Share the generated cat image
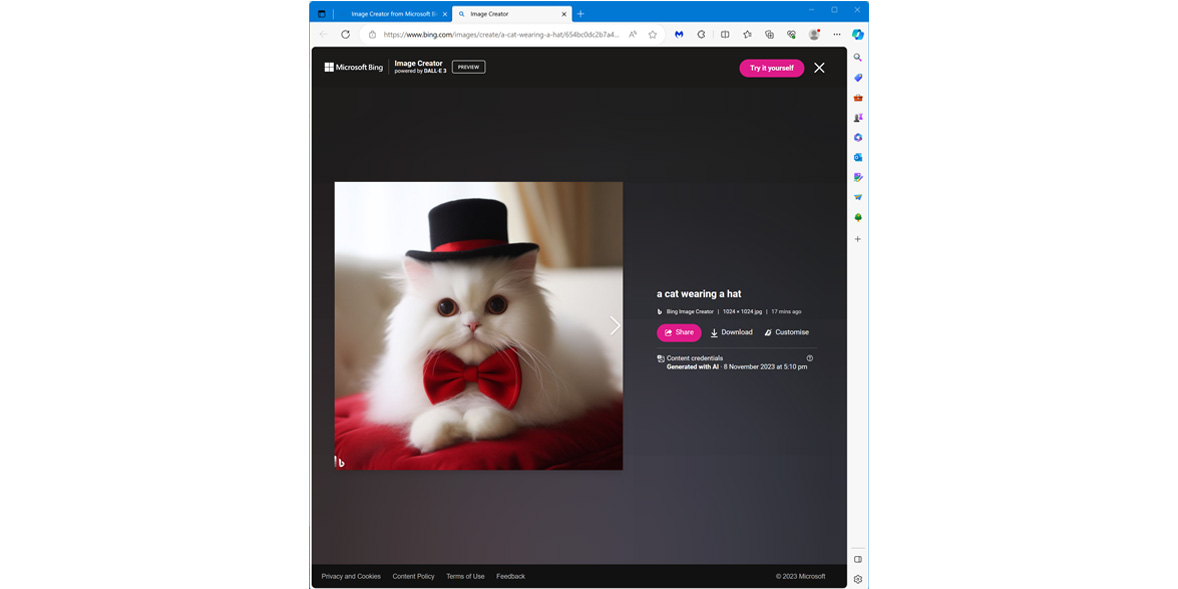Image resolution: width=1178 pixels, height=589 pixels. 679,332
